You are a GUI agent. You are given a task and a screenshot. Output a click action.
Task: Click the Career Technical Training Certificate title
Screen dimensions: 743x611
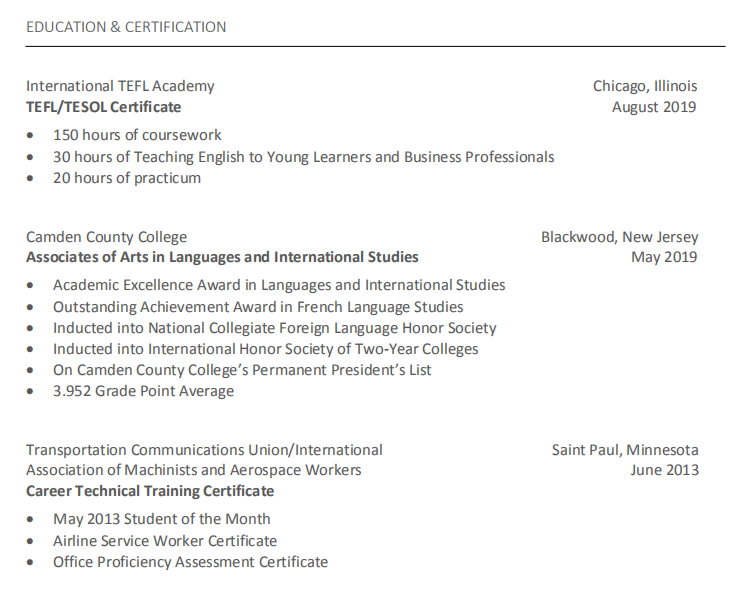150,491
